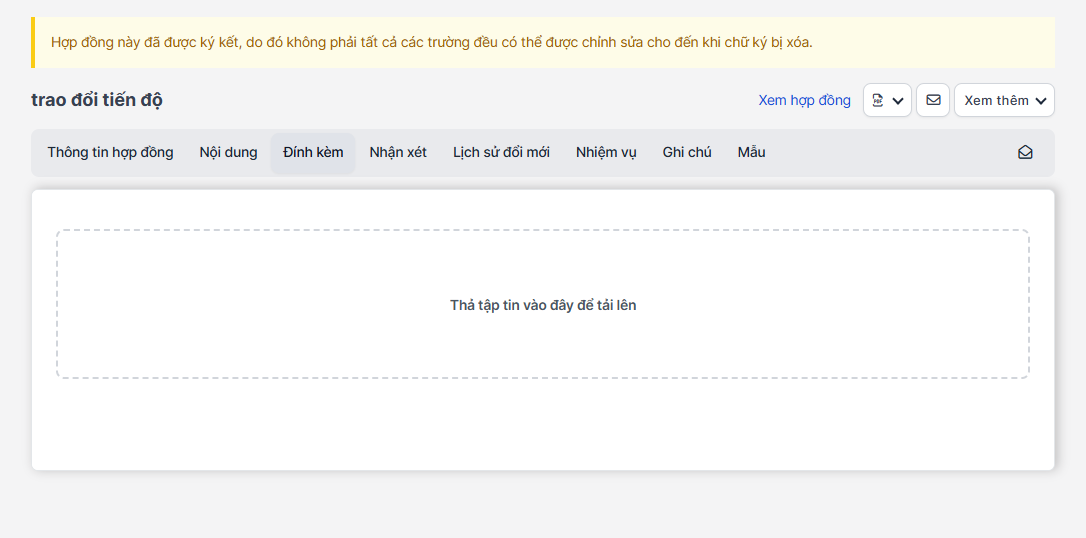Click the open envelope icon in tab bar

pos(1025,153)
